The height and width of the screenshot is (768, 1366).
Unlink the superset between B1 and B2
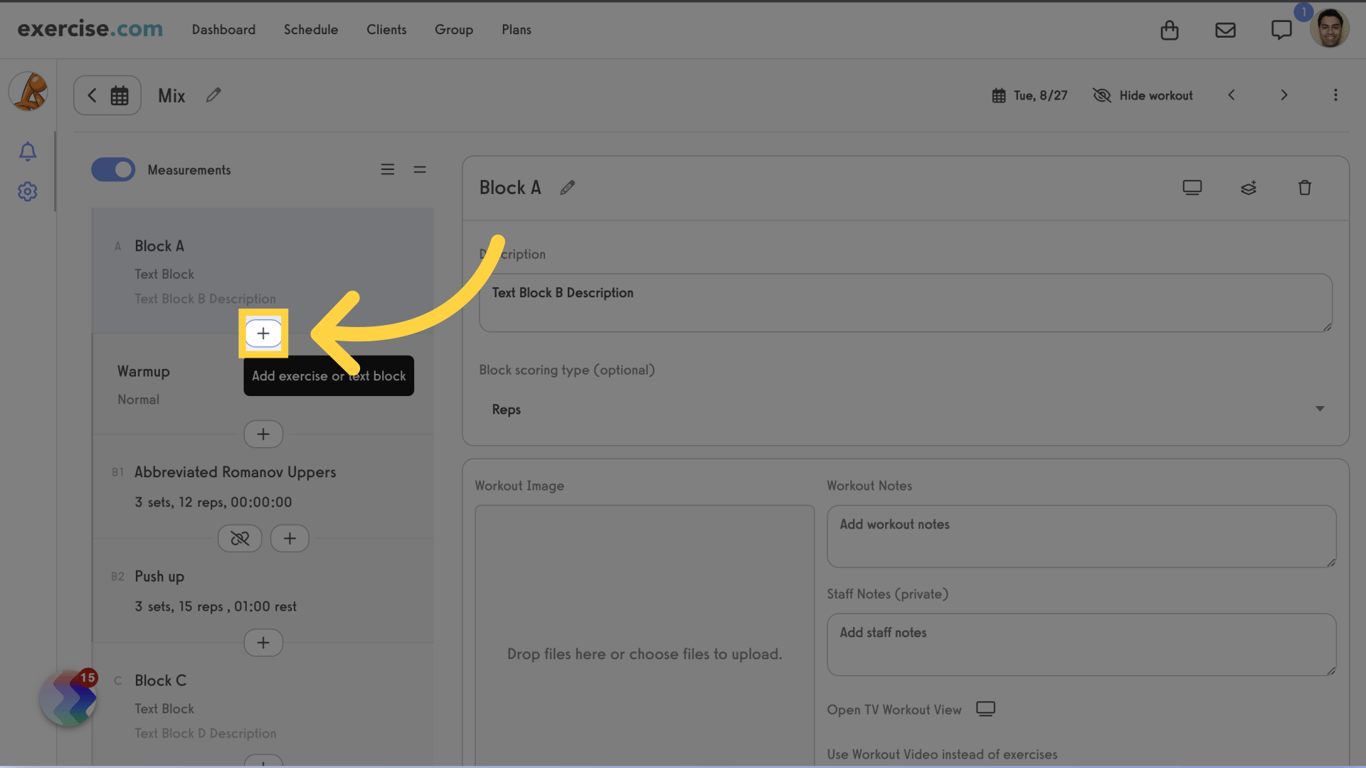(x=240, y=538)
